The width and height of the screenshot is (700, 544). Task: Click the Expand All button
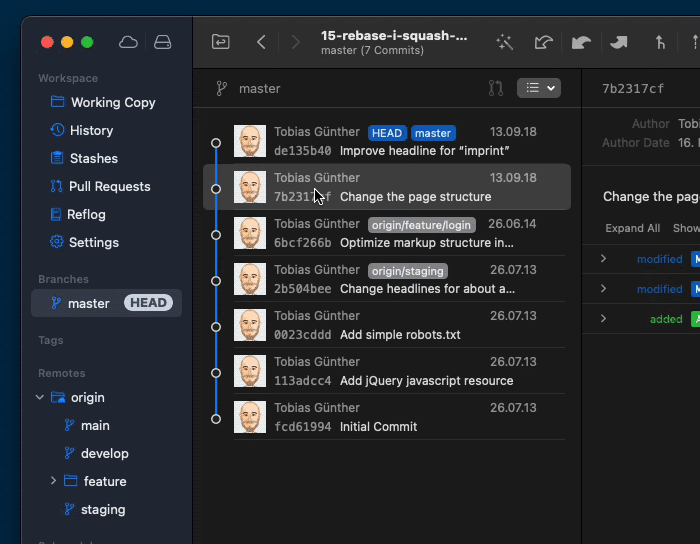632,228
